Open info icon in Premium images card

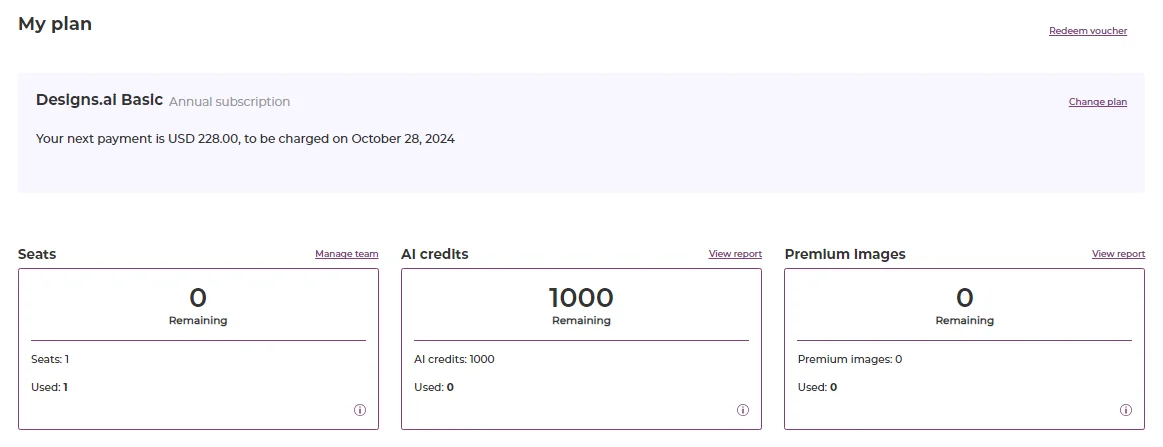[x=1126, y=410]
